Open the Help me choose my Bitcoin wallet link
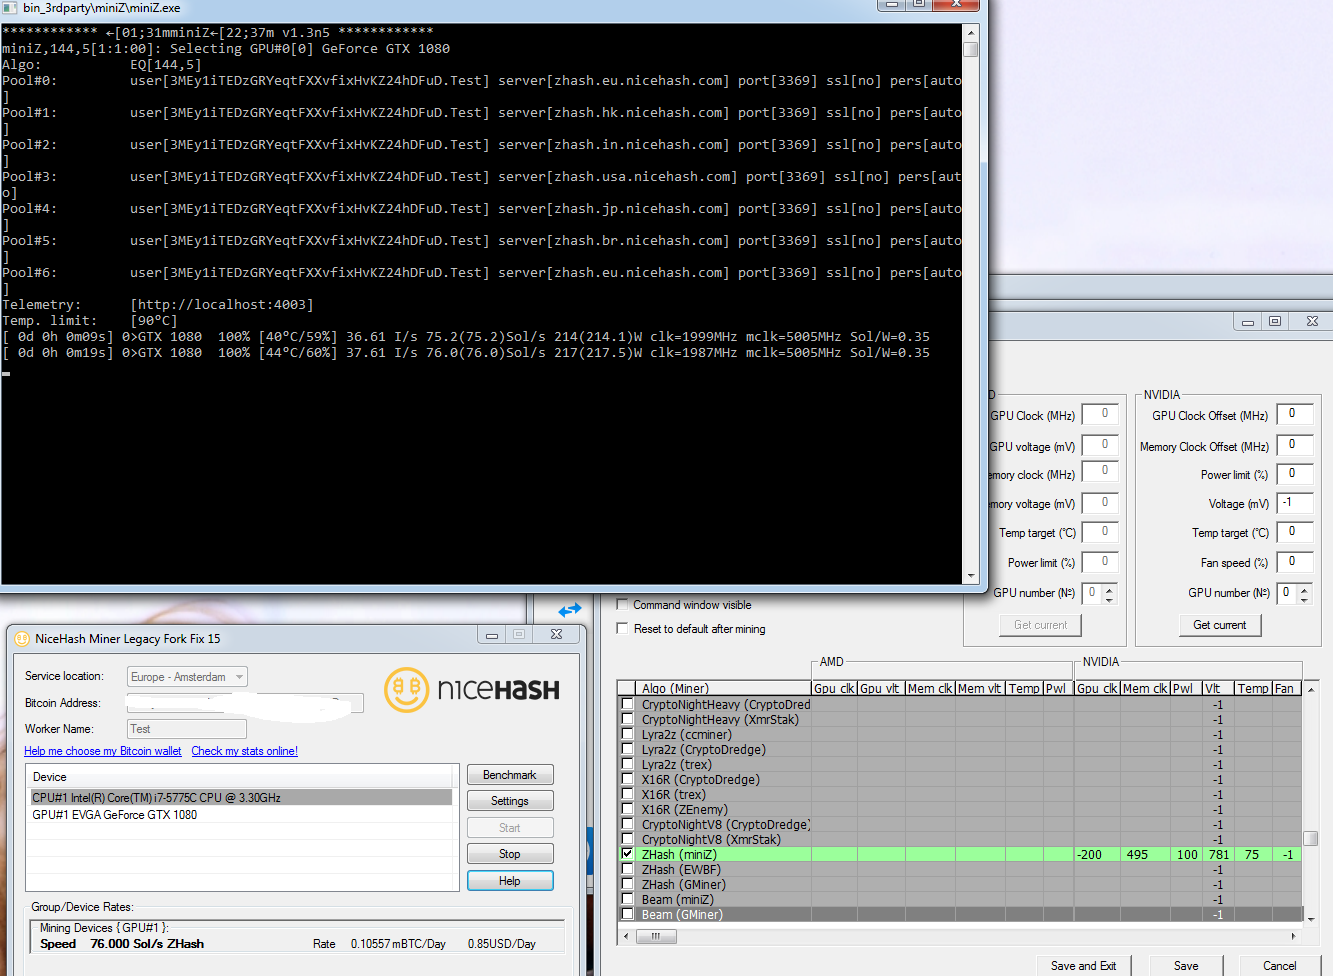Viewport: 1333px width, 976px height. point(103,751)
